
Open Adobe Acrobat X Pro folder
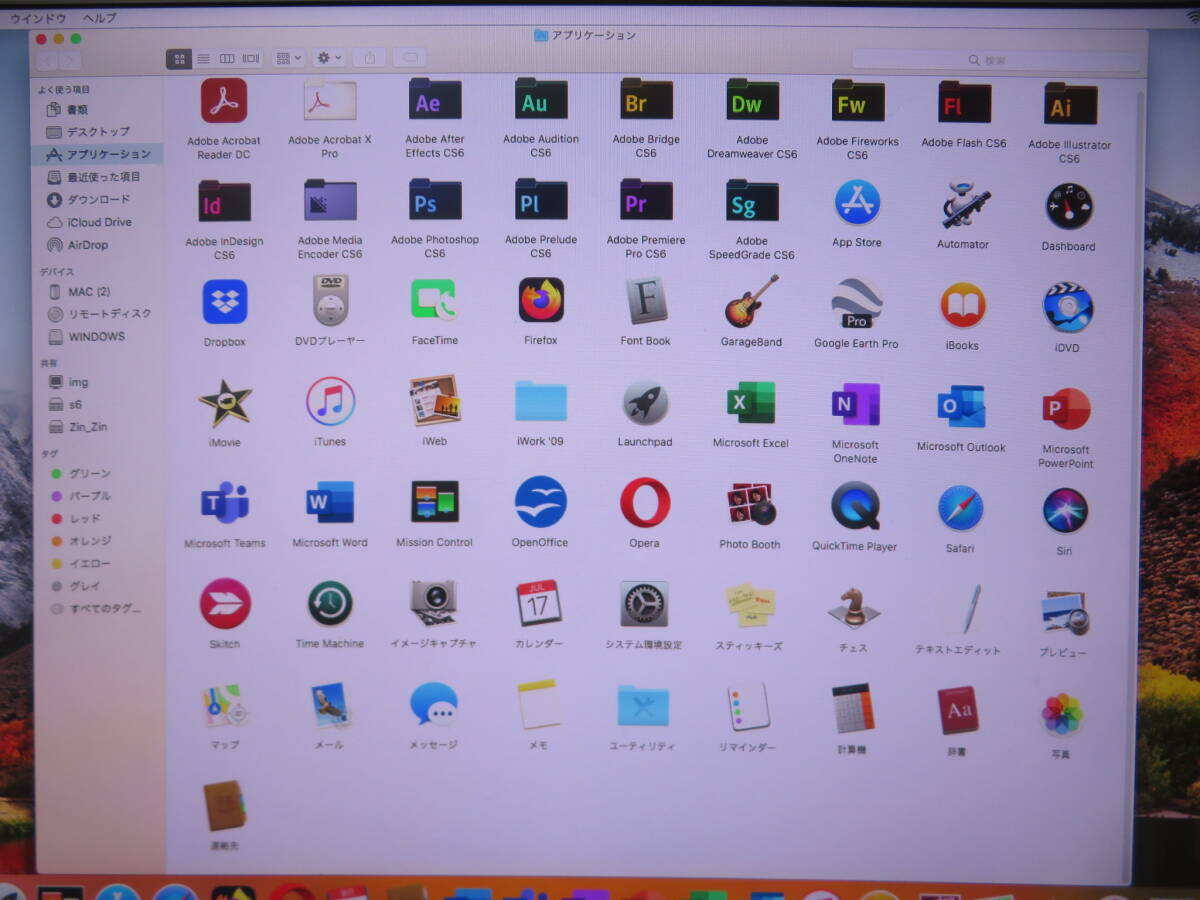coord(330,101)
